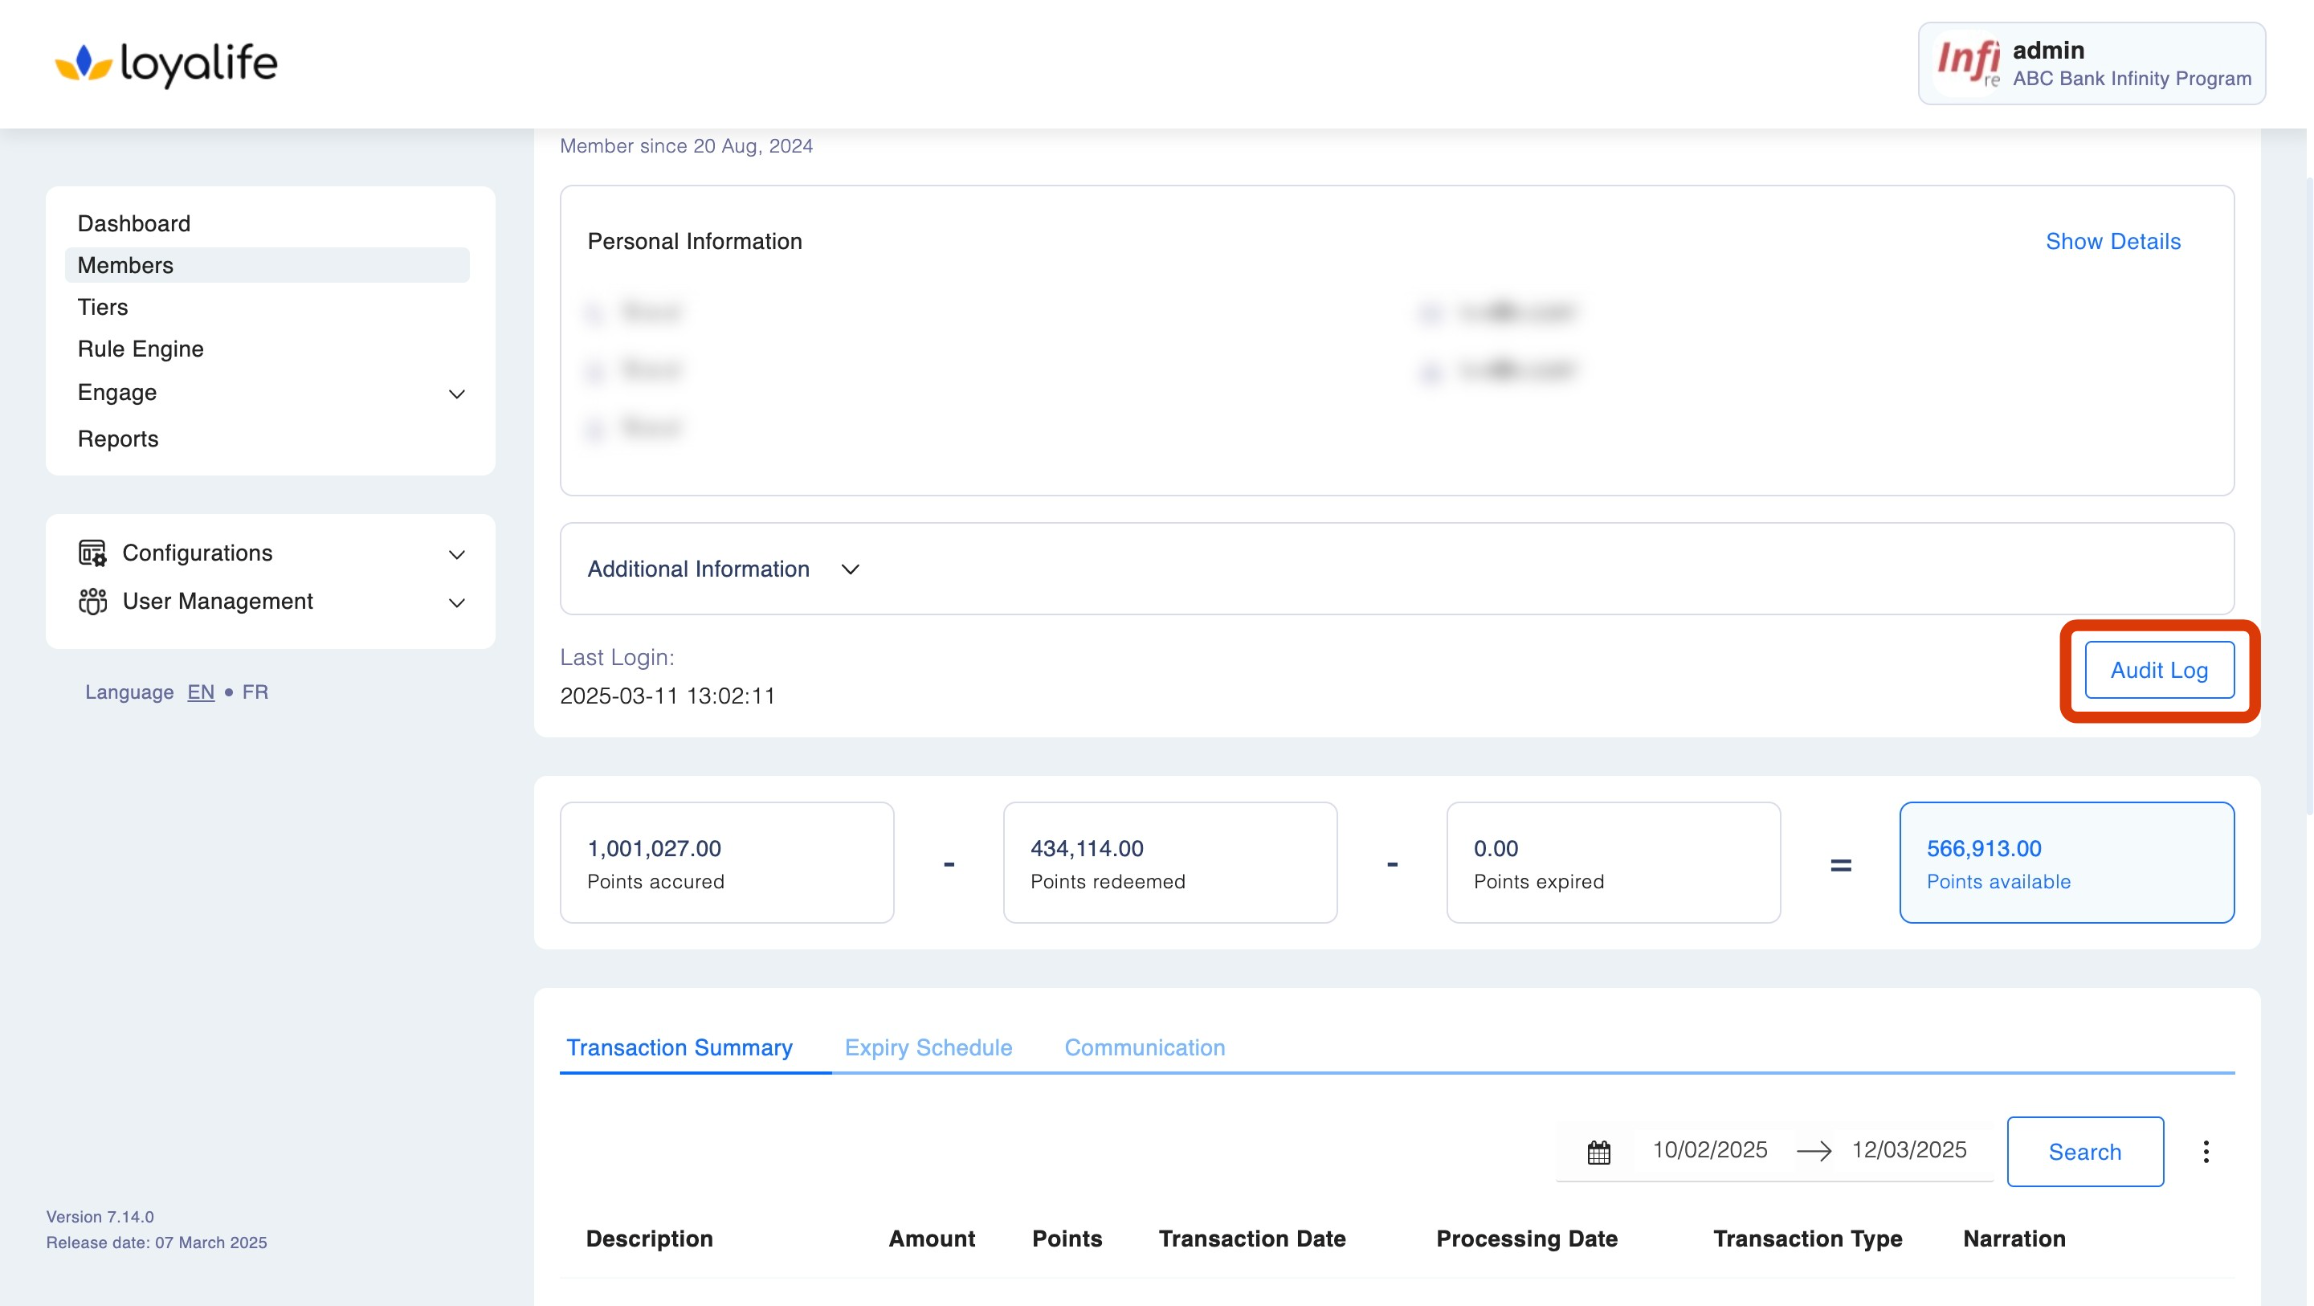Open Dashboard from sidebar
The height and width of the screenshot is (1306, 2314).
[134, 223]
